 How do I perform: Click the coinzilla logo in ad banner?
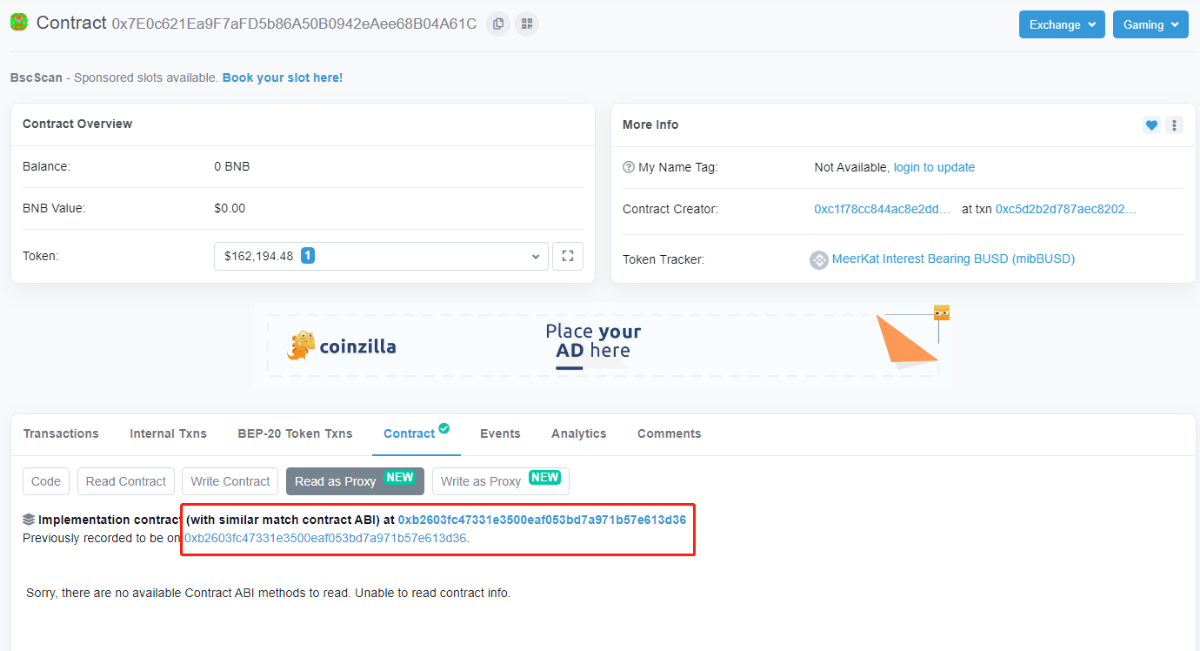click(x=342, y=346)
